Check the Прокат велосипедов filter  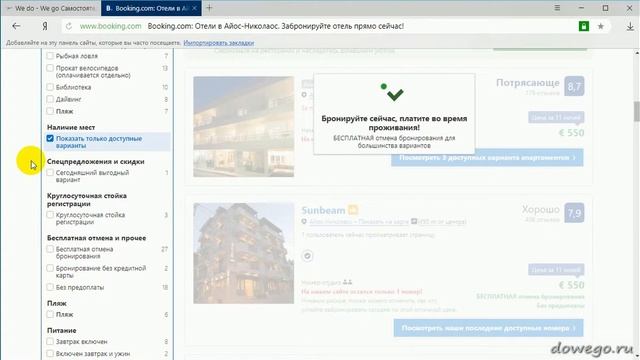click(x=50, y=68)
